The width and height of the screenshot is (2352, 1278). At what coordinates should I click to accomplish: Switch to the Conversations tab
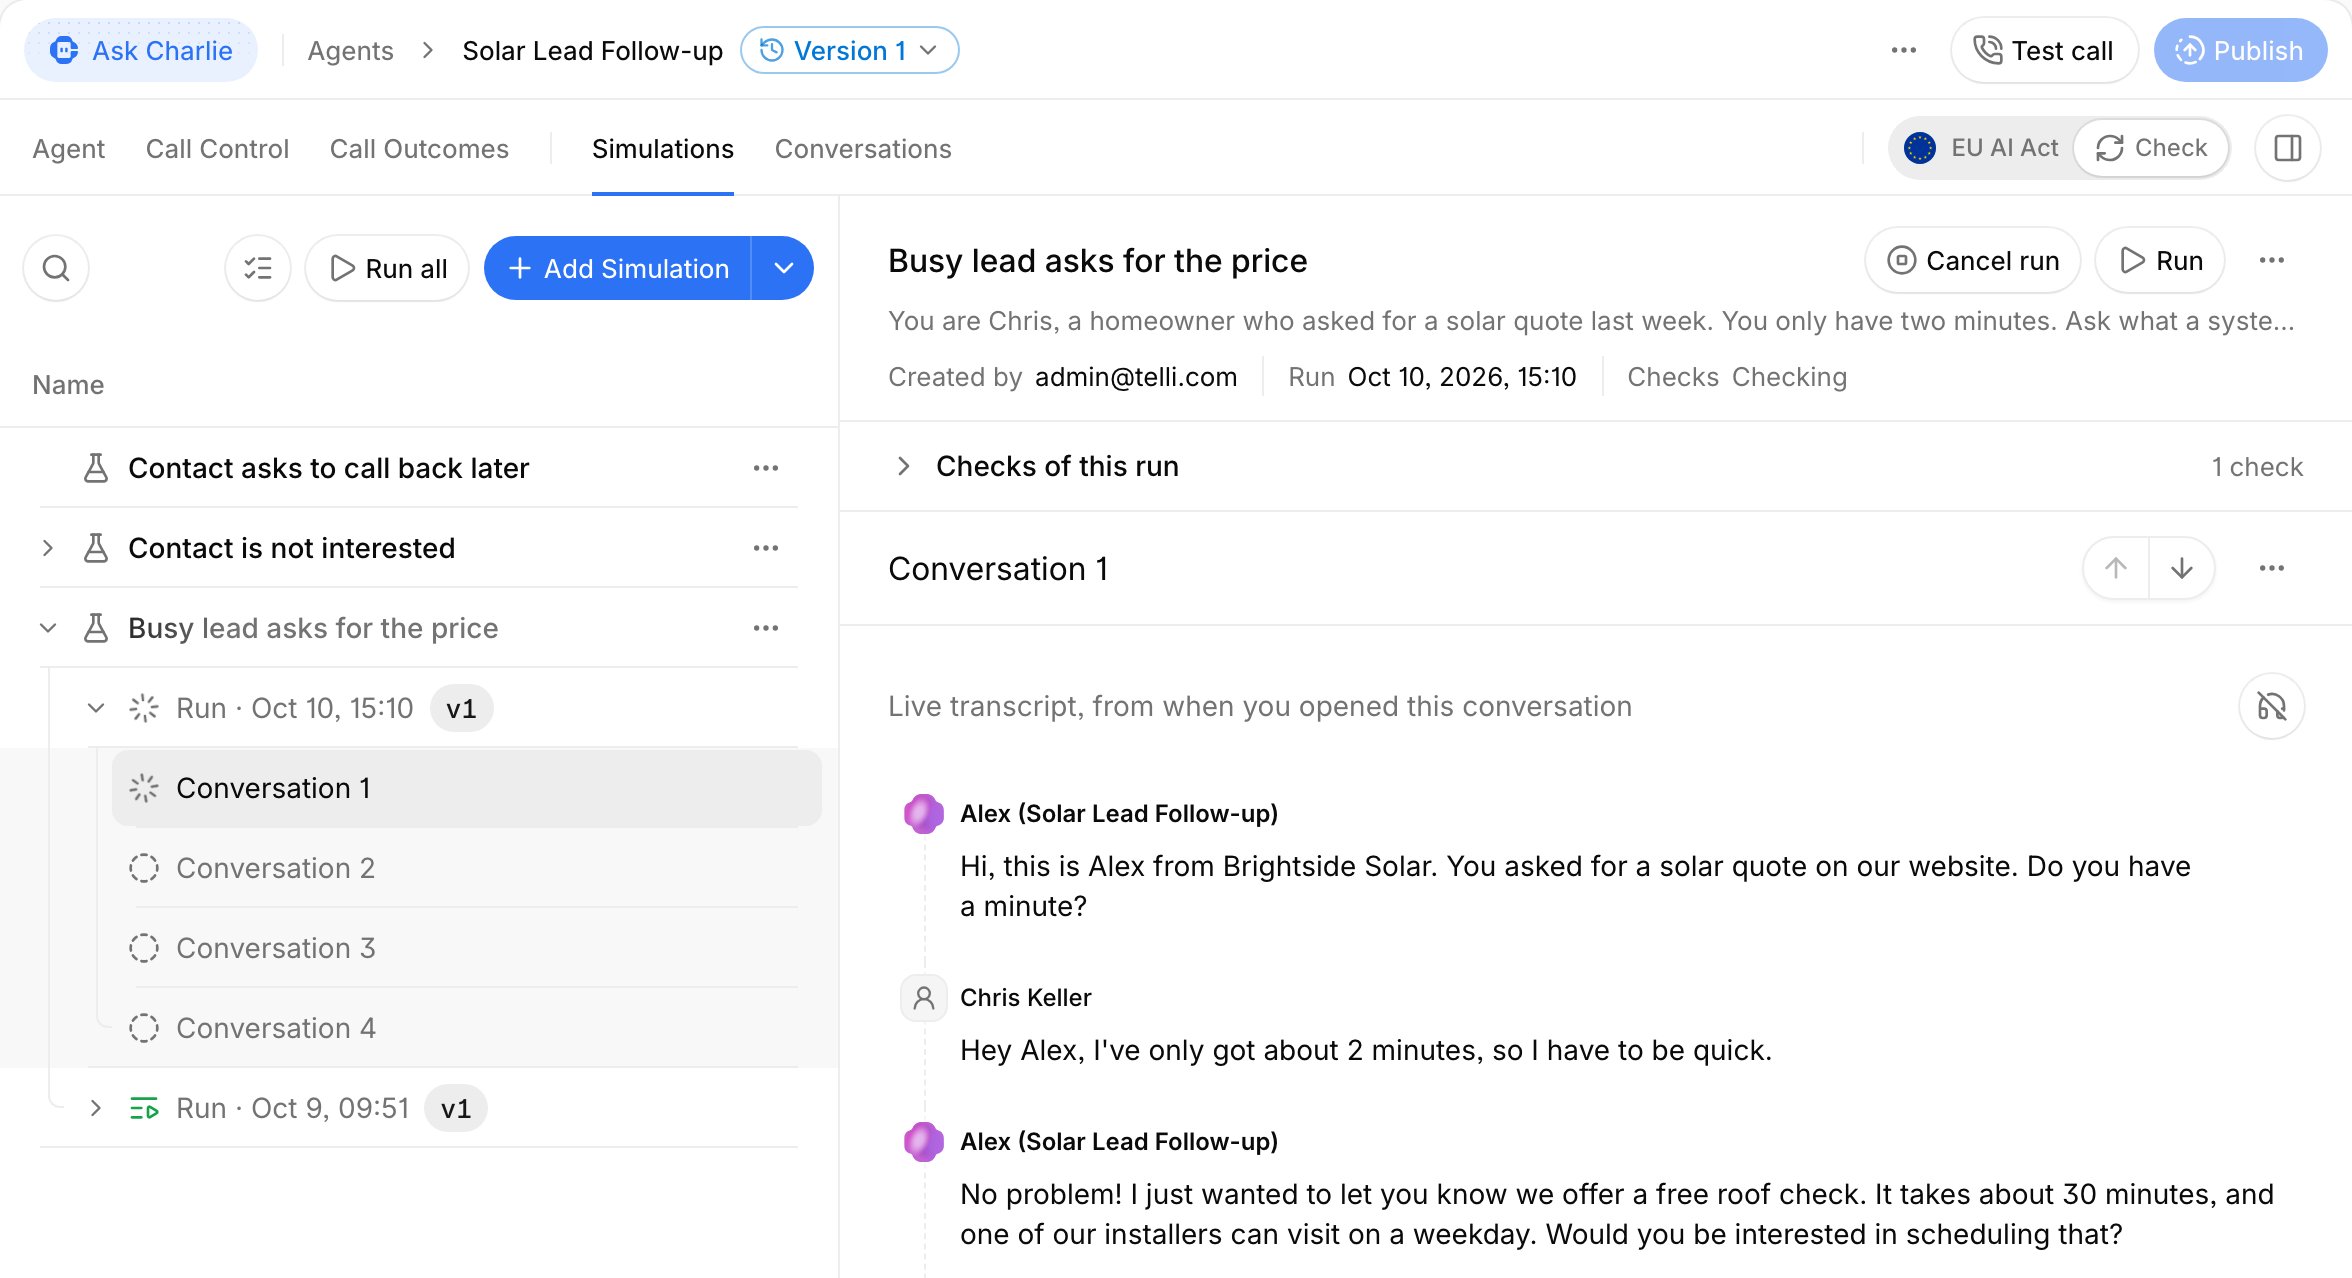click(x=863, y=149)
